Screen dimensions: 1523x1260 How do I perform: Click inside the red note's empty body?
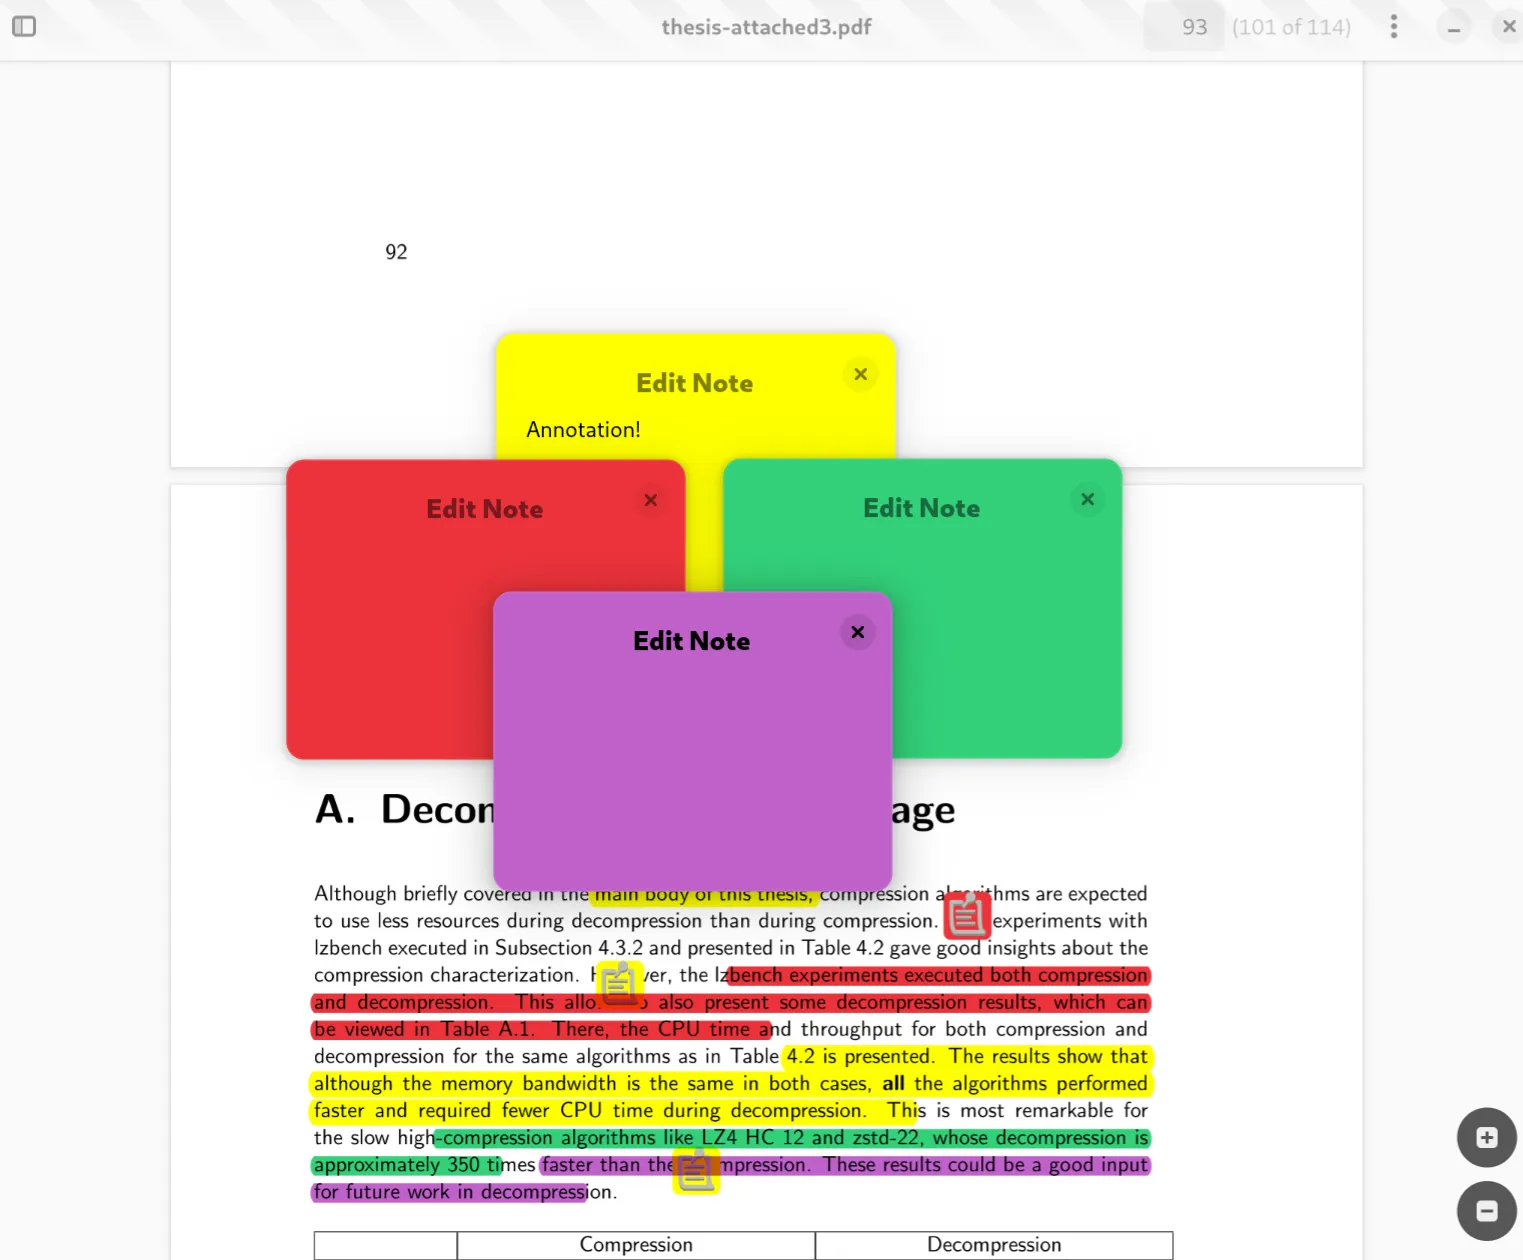(x=390, y=650)
